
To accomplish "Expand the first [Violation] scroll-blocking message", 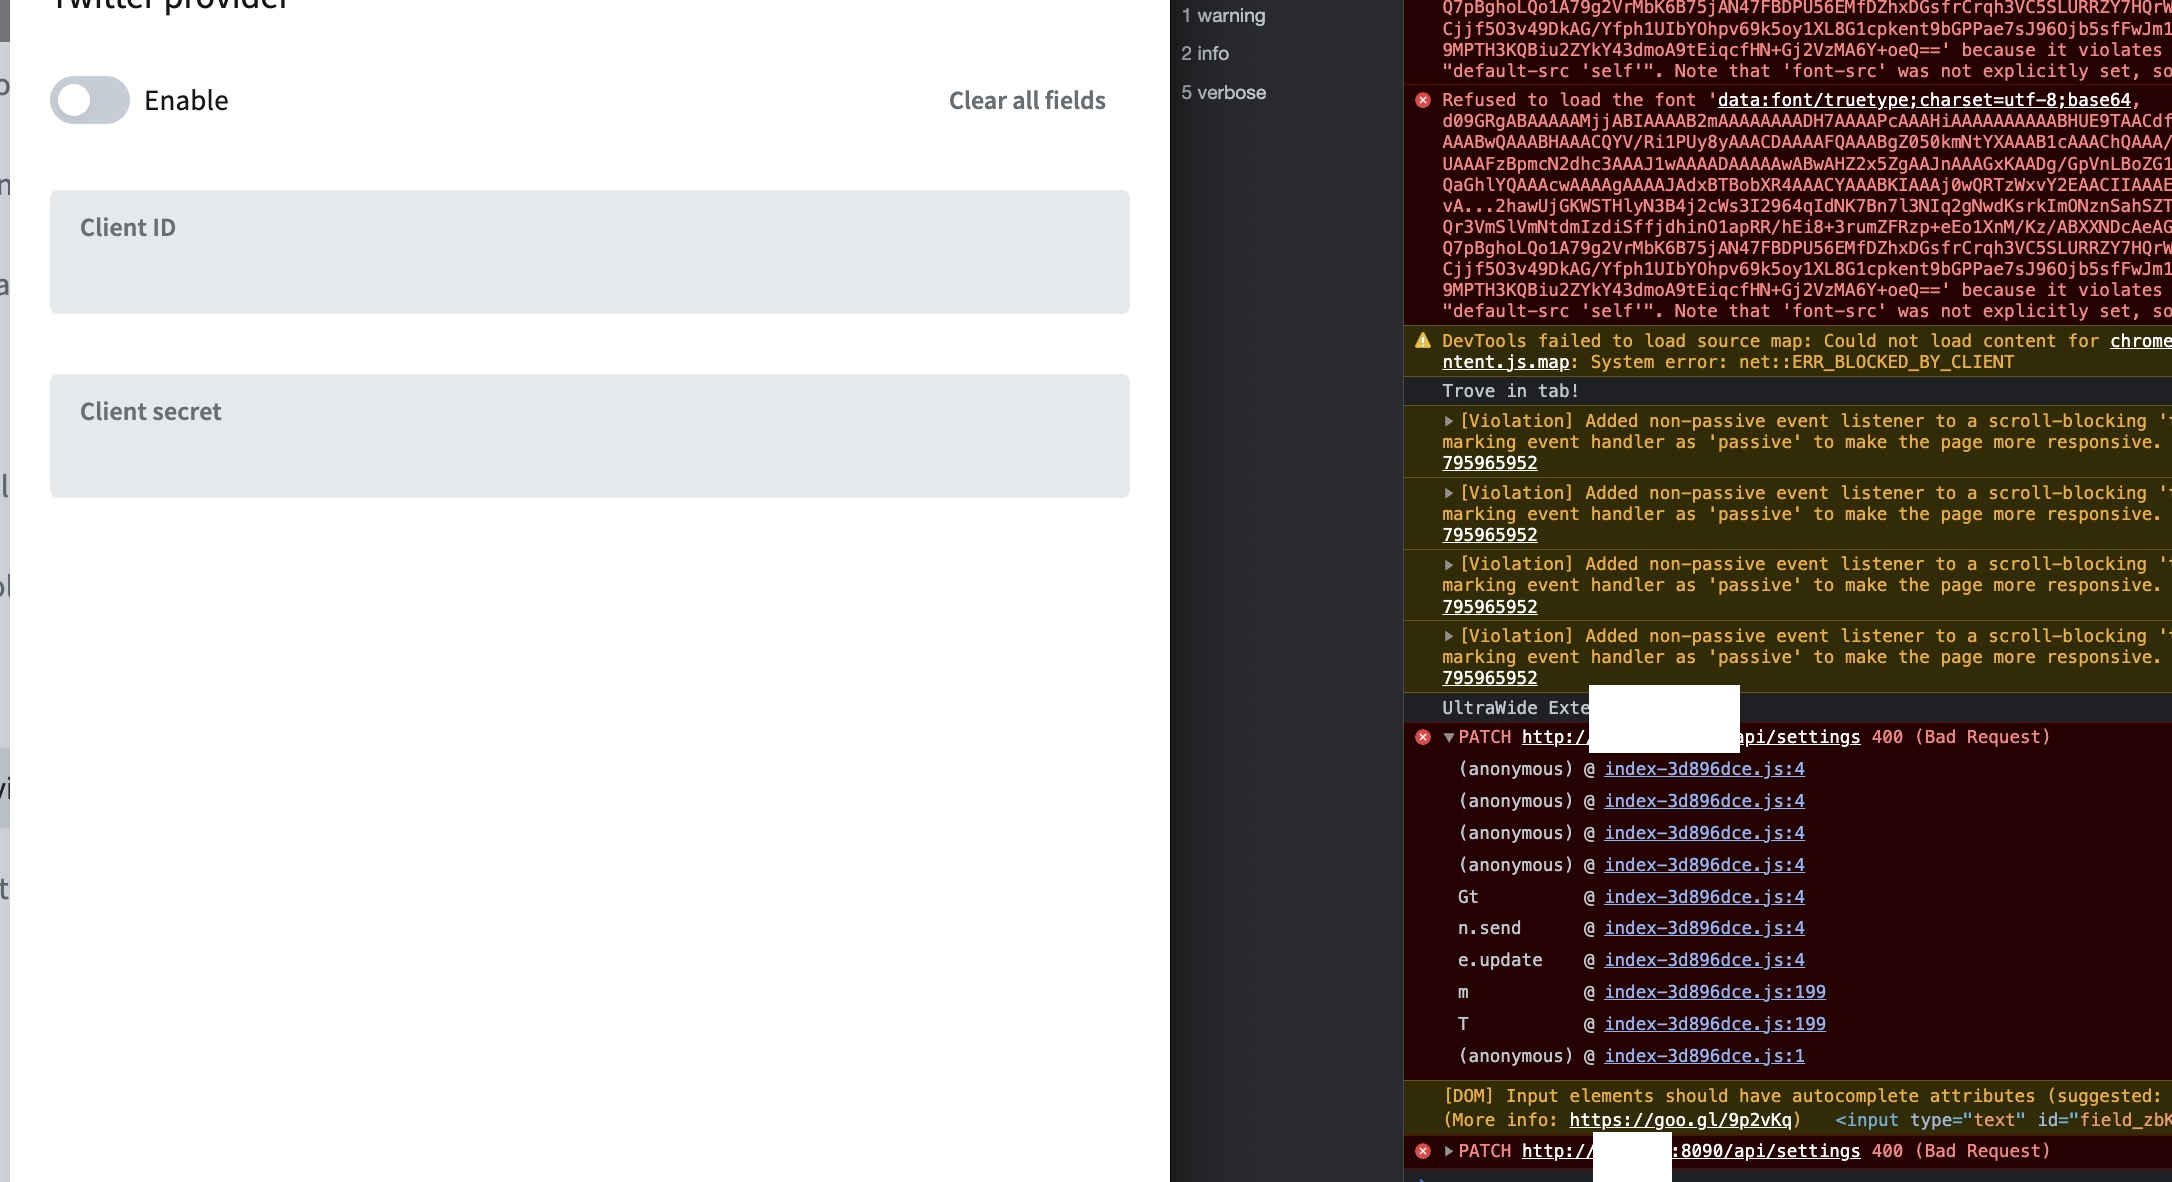I will click(1447, 421).
